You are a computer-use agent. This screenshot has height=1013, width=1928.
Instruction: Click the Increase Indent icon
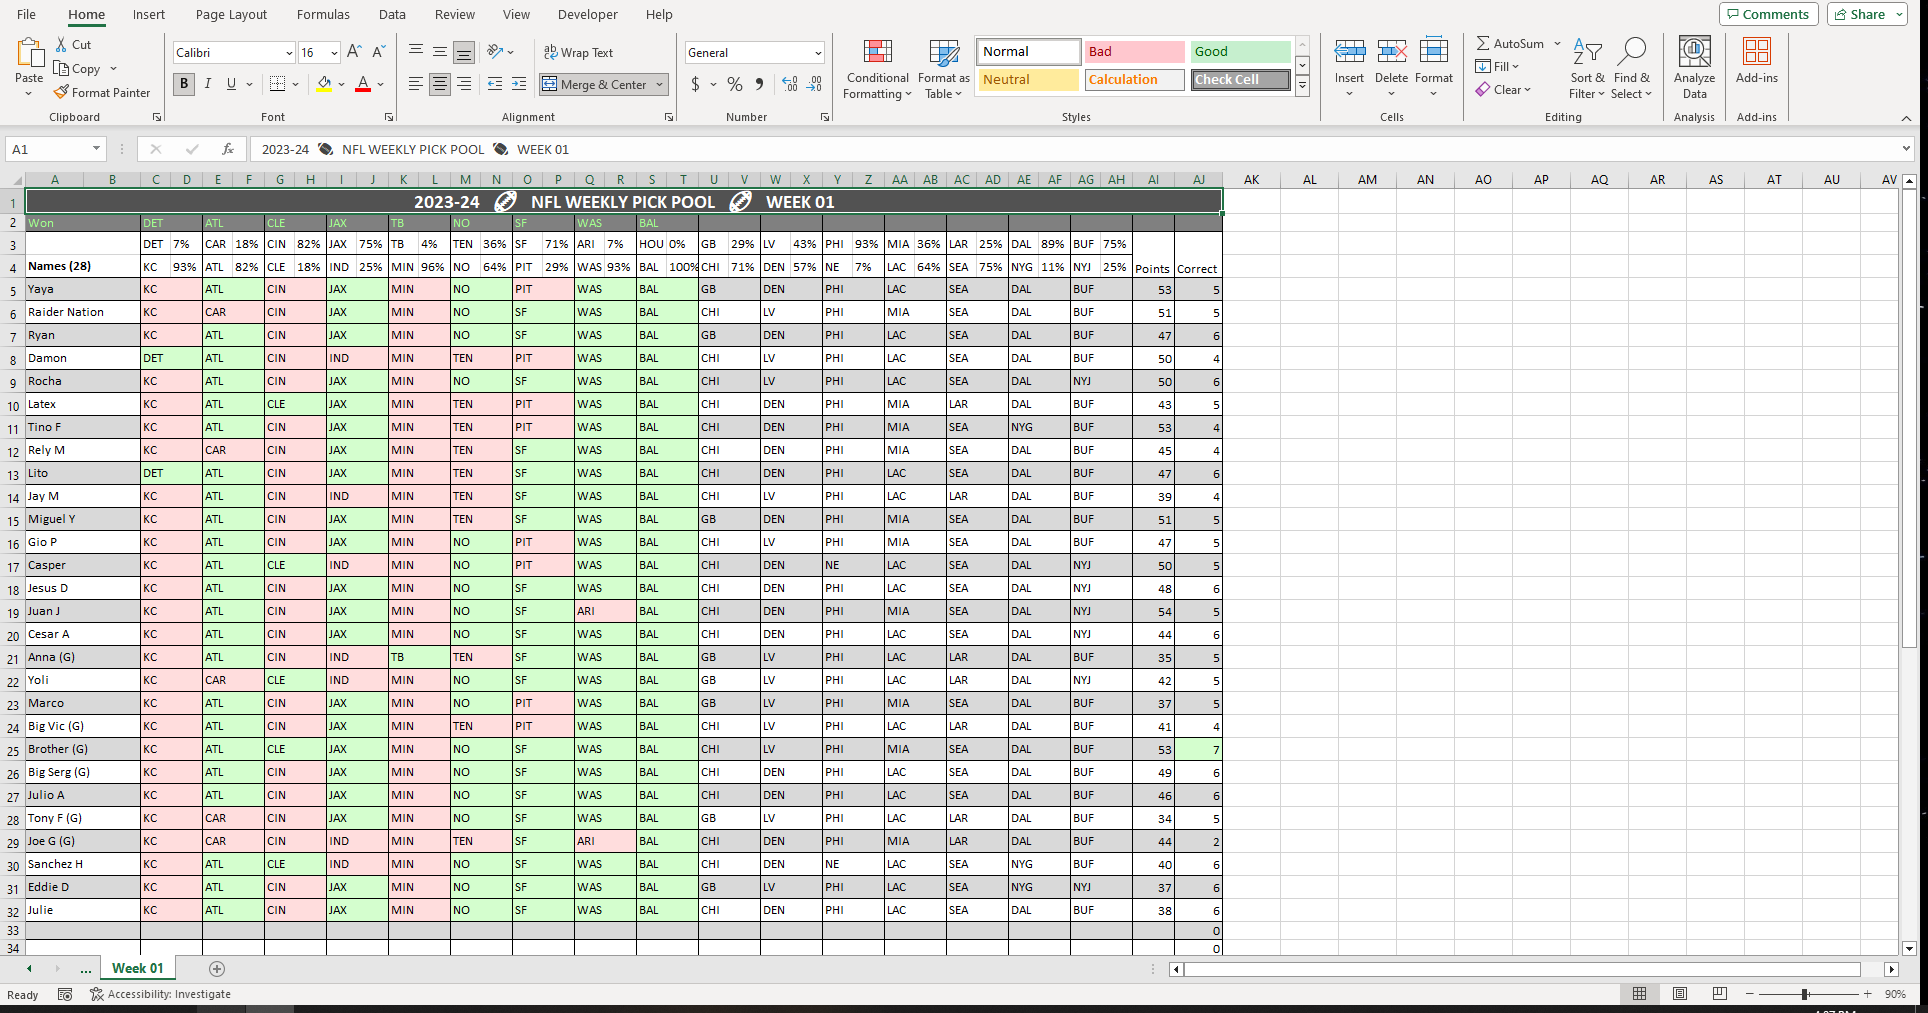tap(519, 84)
